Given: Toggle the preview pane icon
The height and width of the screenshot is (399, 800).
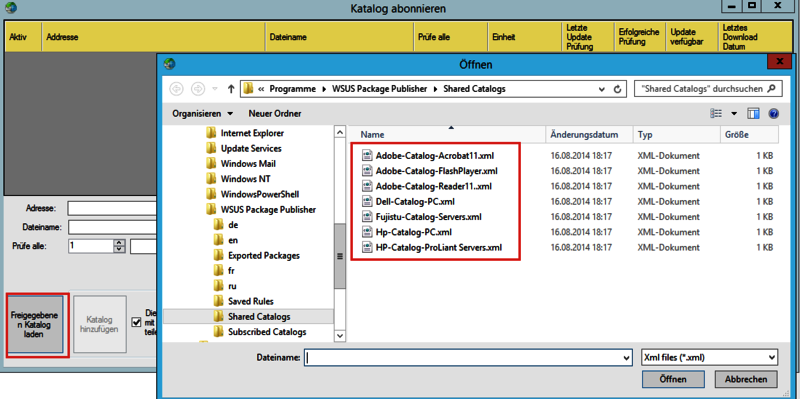Looking at the screenshot, I should [754, 113].
